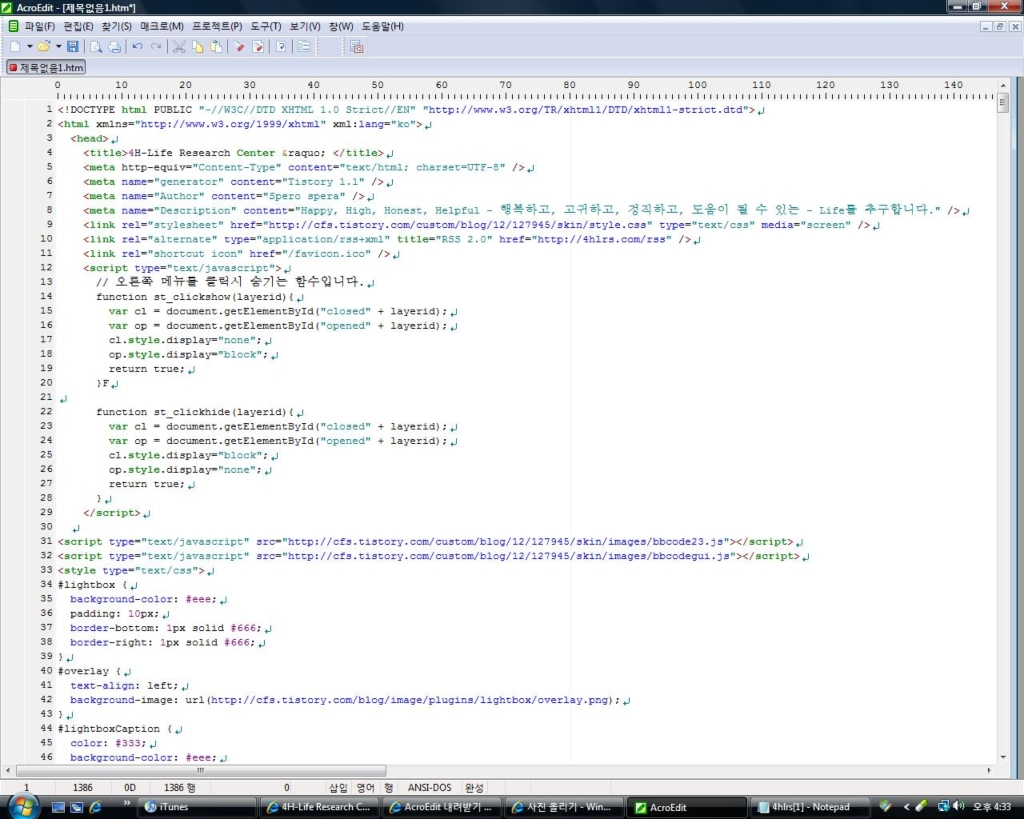The width and height of the screenshot is (1024, 819).
Task: Redo the last undone edit
Action: click(155, 46)
